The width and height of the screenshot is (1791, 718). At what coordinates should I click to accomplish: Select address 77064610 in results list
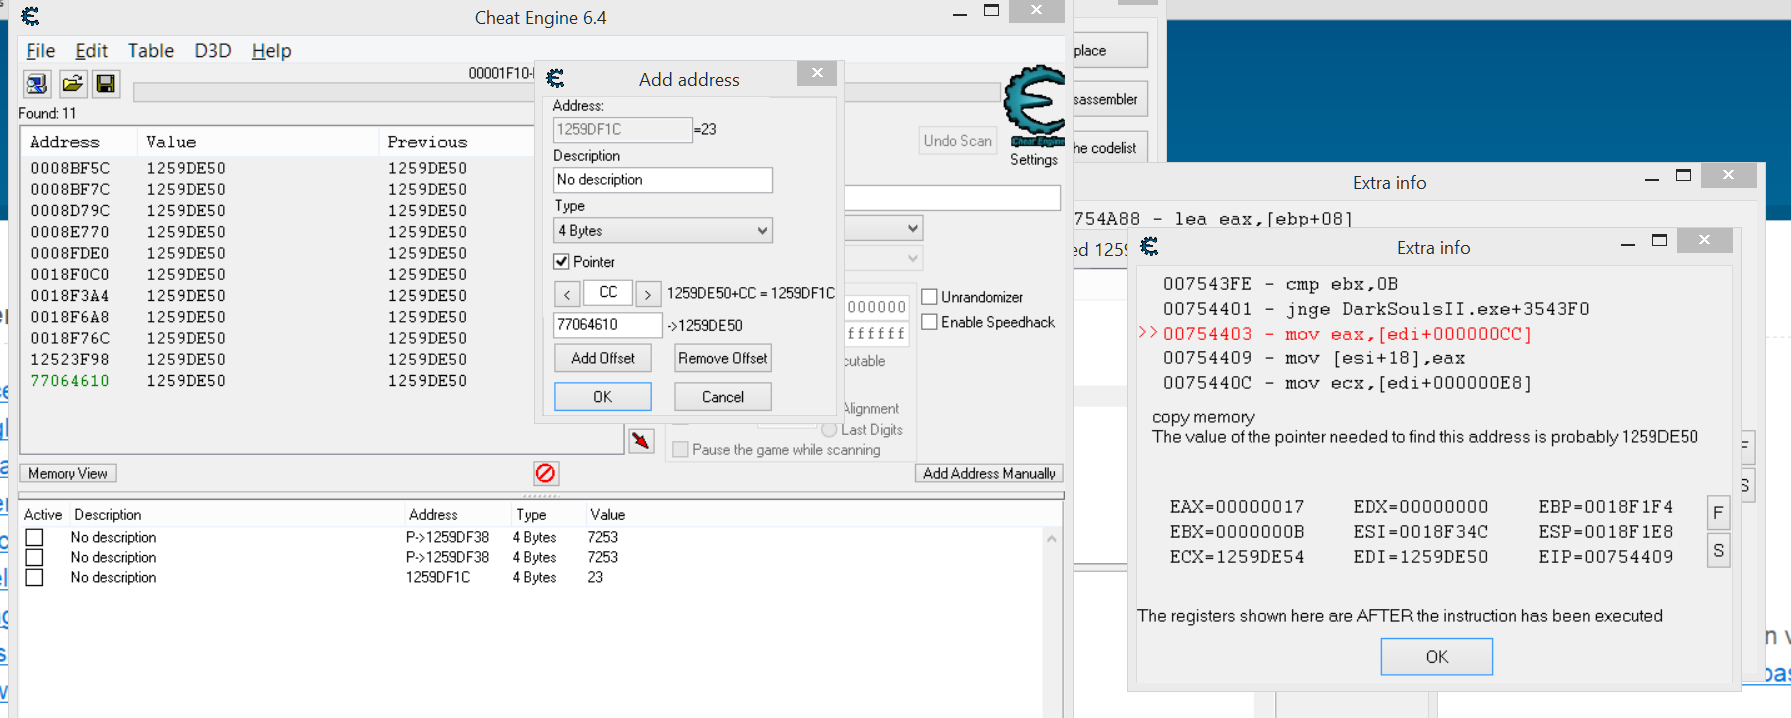pyautogui.click(x=70, y=381)
